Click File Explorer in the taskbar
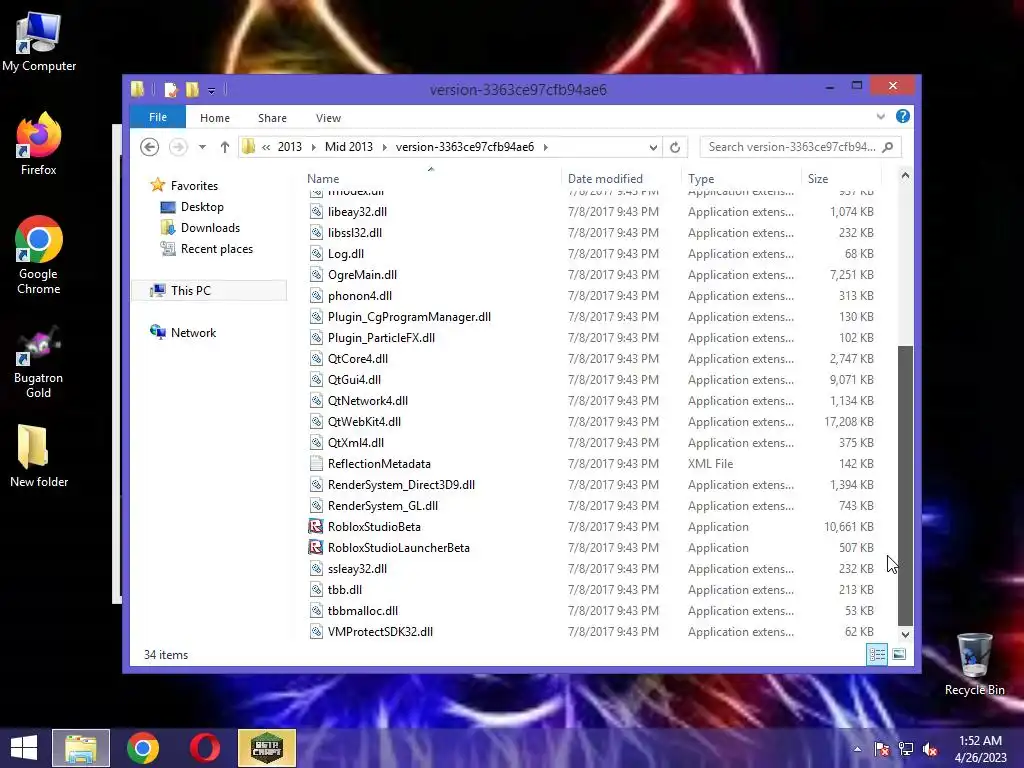 click(81, 748)
